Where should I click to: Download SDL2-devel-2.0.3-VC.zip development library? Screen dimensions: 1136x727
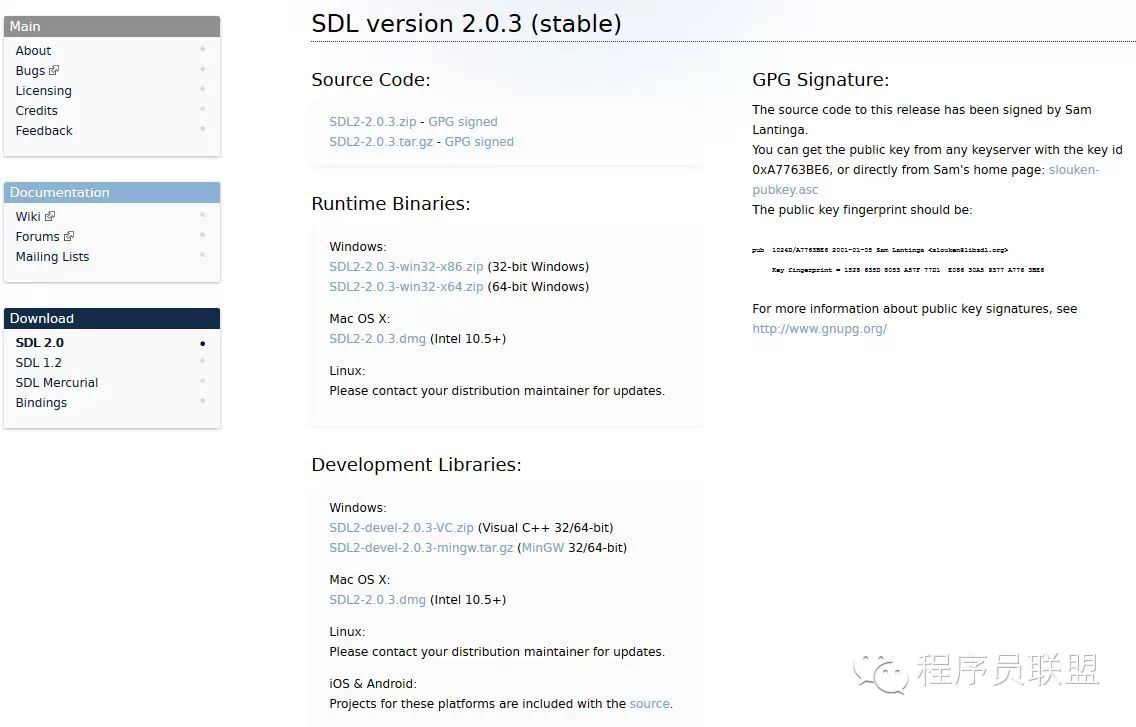click(x=401, y=528)
